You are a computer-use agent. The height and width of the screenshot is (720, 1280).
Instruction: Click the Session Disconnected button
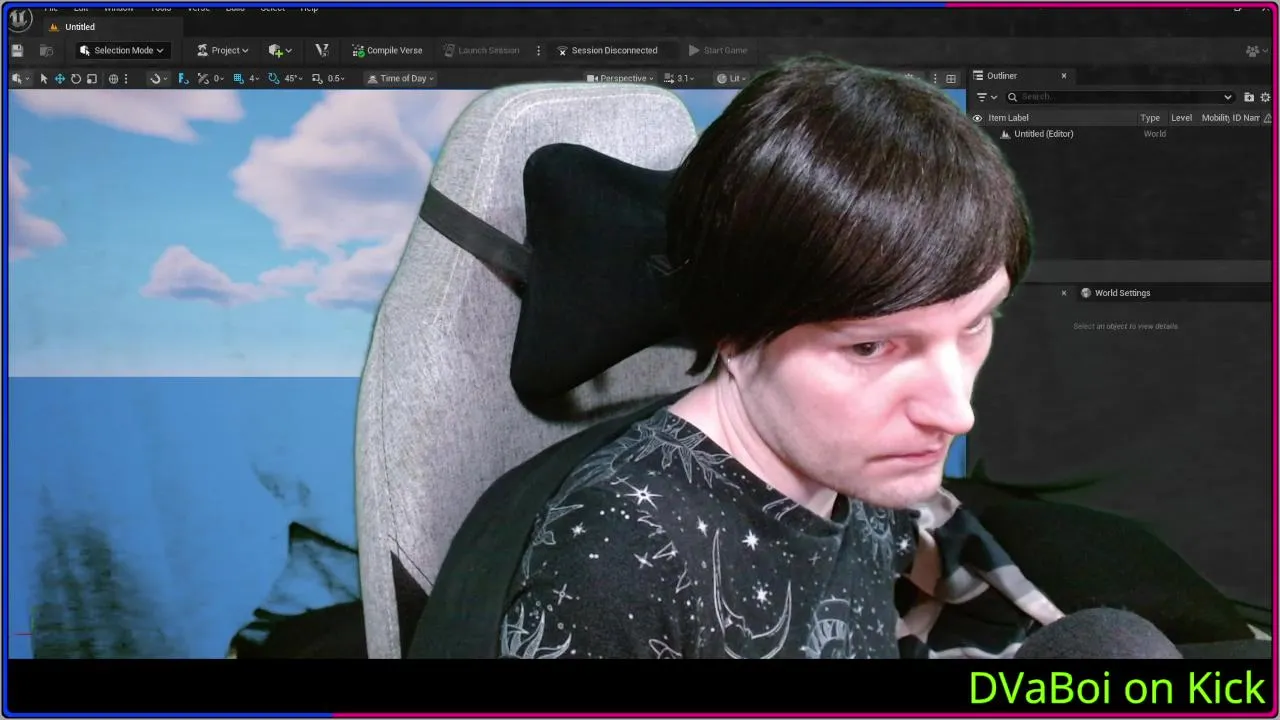point(607,50)
